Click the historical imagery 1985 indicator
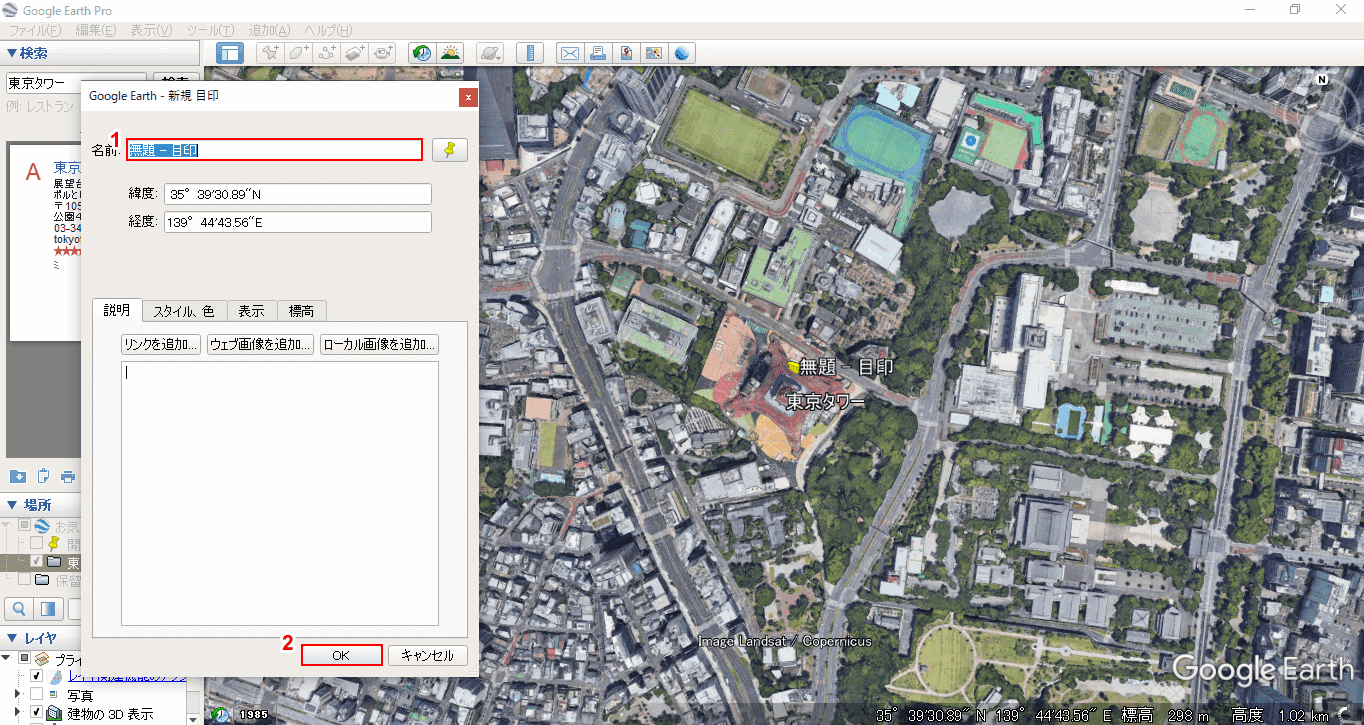The height and width of the screenshot is (725, 1364). [239, 714]
